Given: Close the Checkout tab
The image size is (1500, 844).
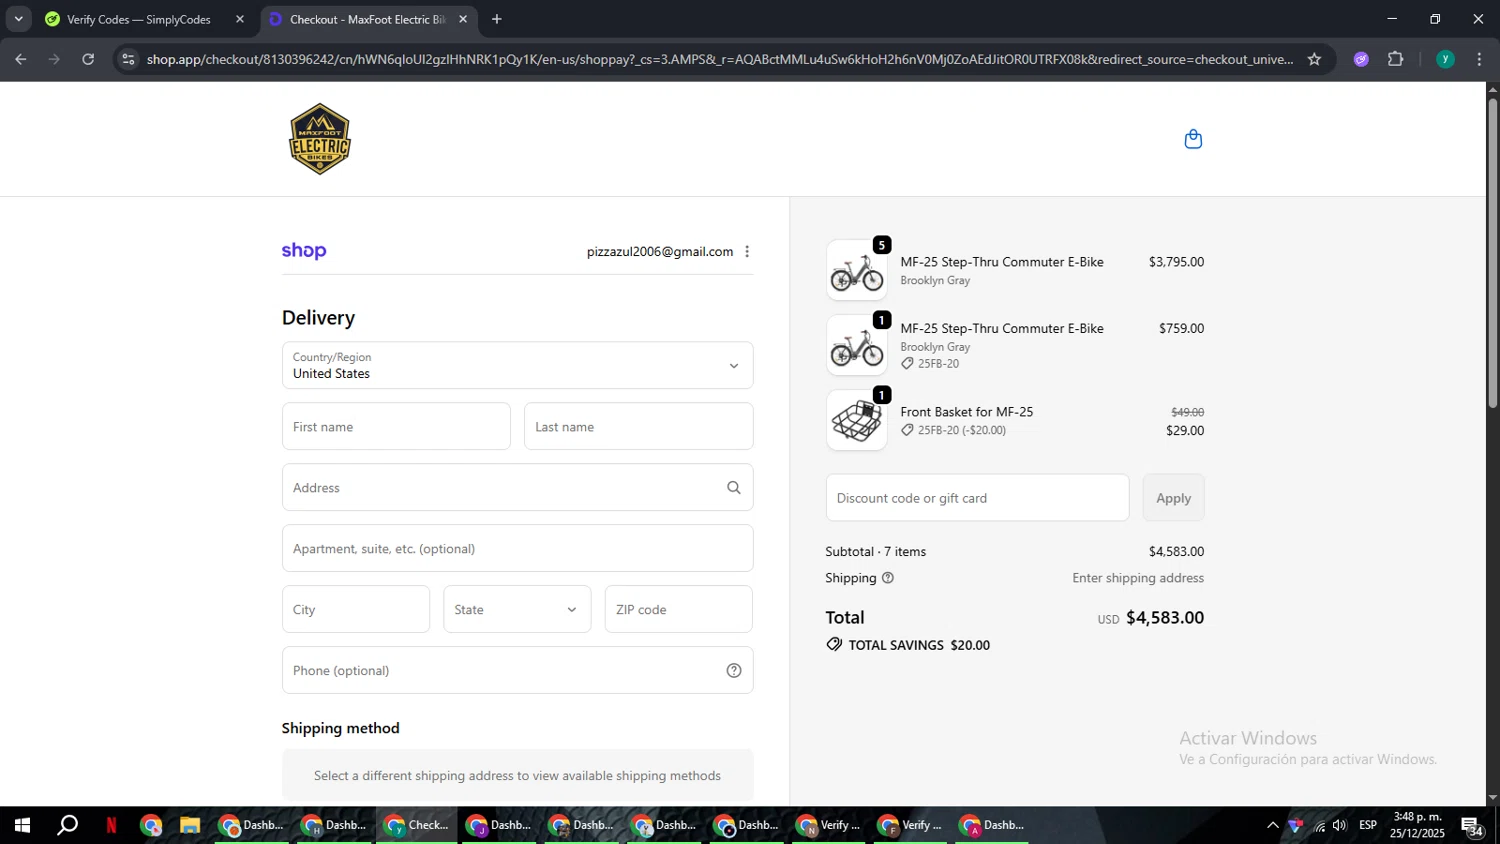Looking at the screenshot, I should pos(463,19).
